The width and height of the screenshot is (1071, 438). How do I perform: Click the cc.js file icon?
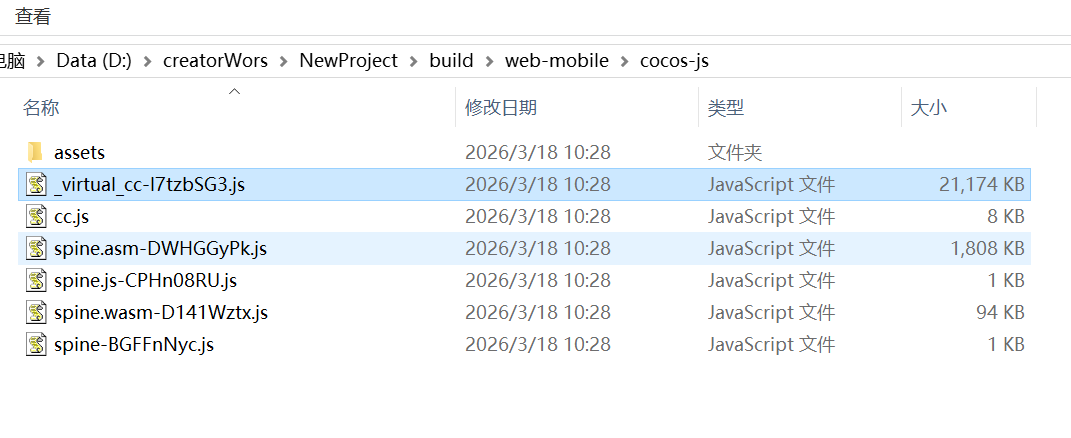(37, 216)
